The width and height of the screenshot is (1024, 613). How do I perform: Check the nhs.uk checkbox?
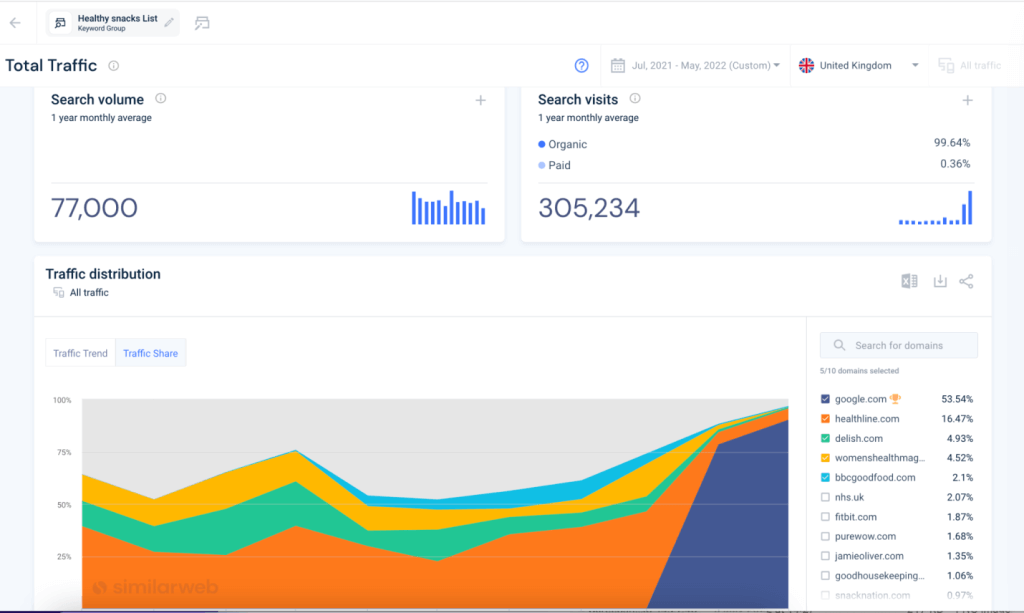825,497
